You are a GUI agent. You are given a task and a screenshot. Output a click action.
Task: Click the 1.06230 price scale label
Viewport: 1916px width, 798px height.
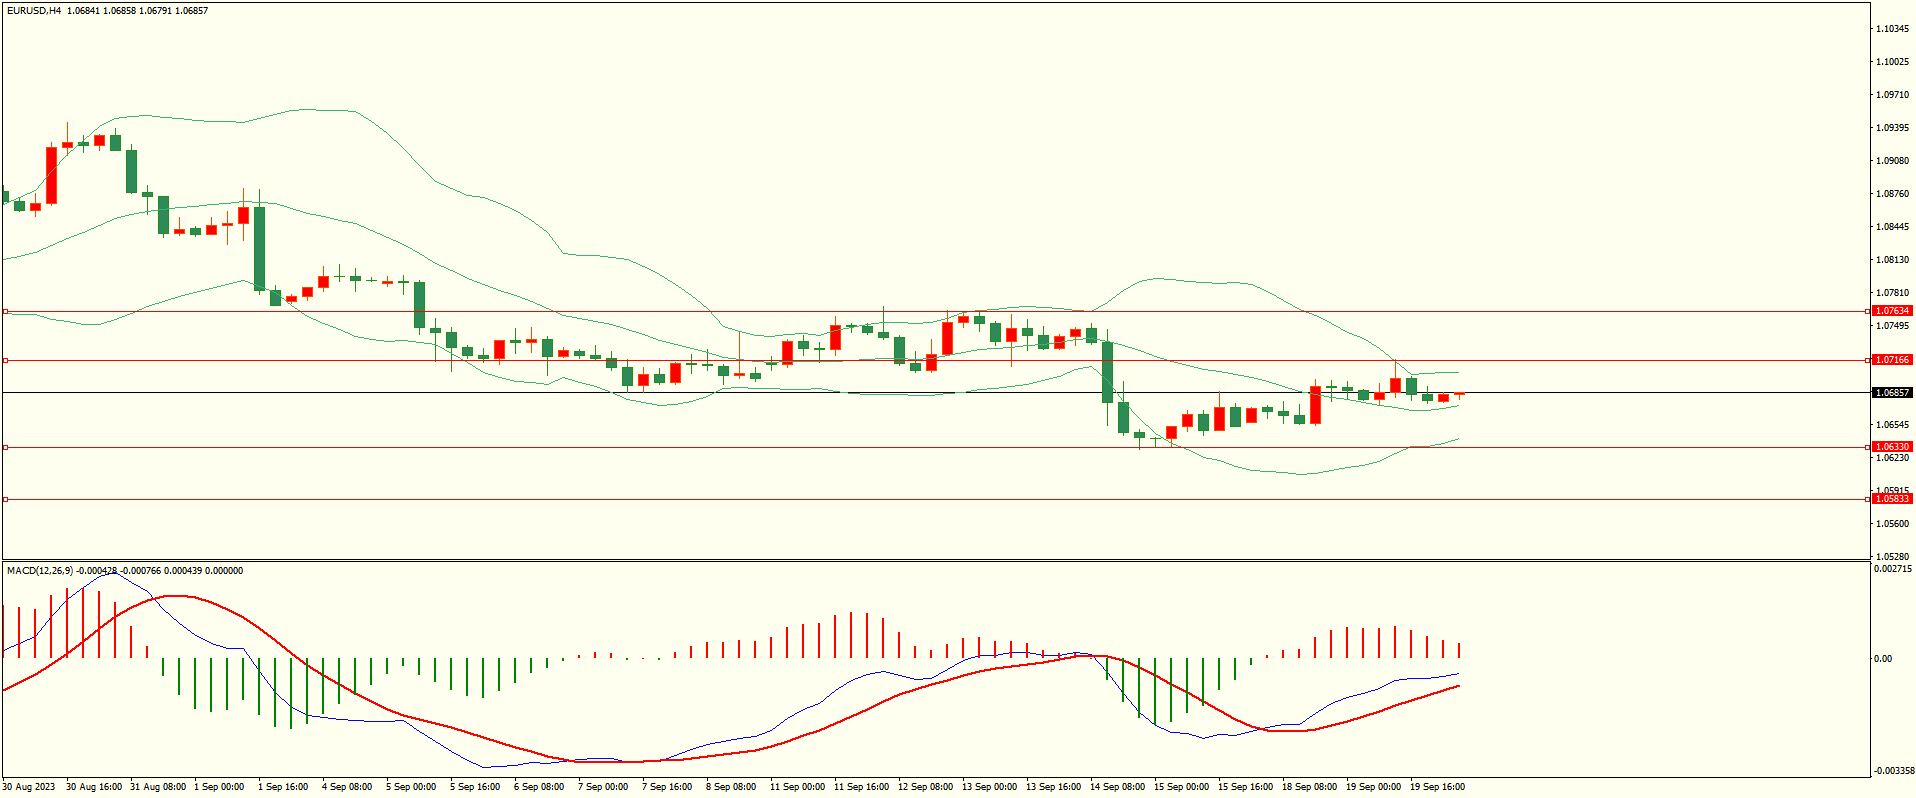pos(1892,458)
